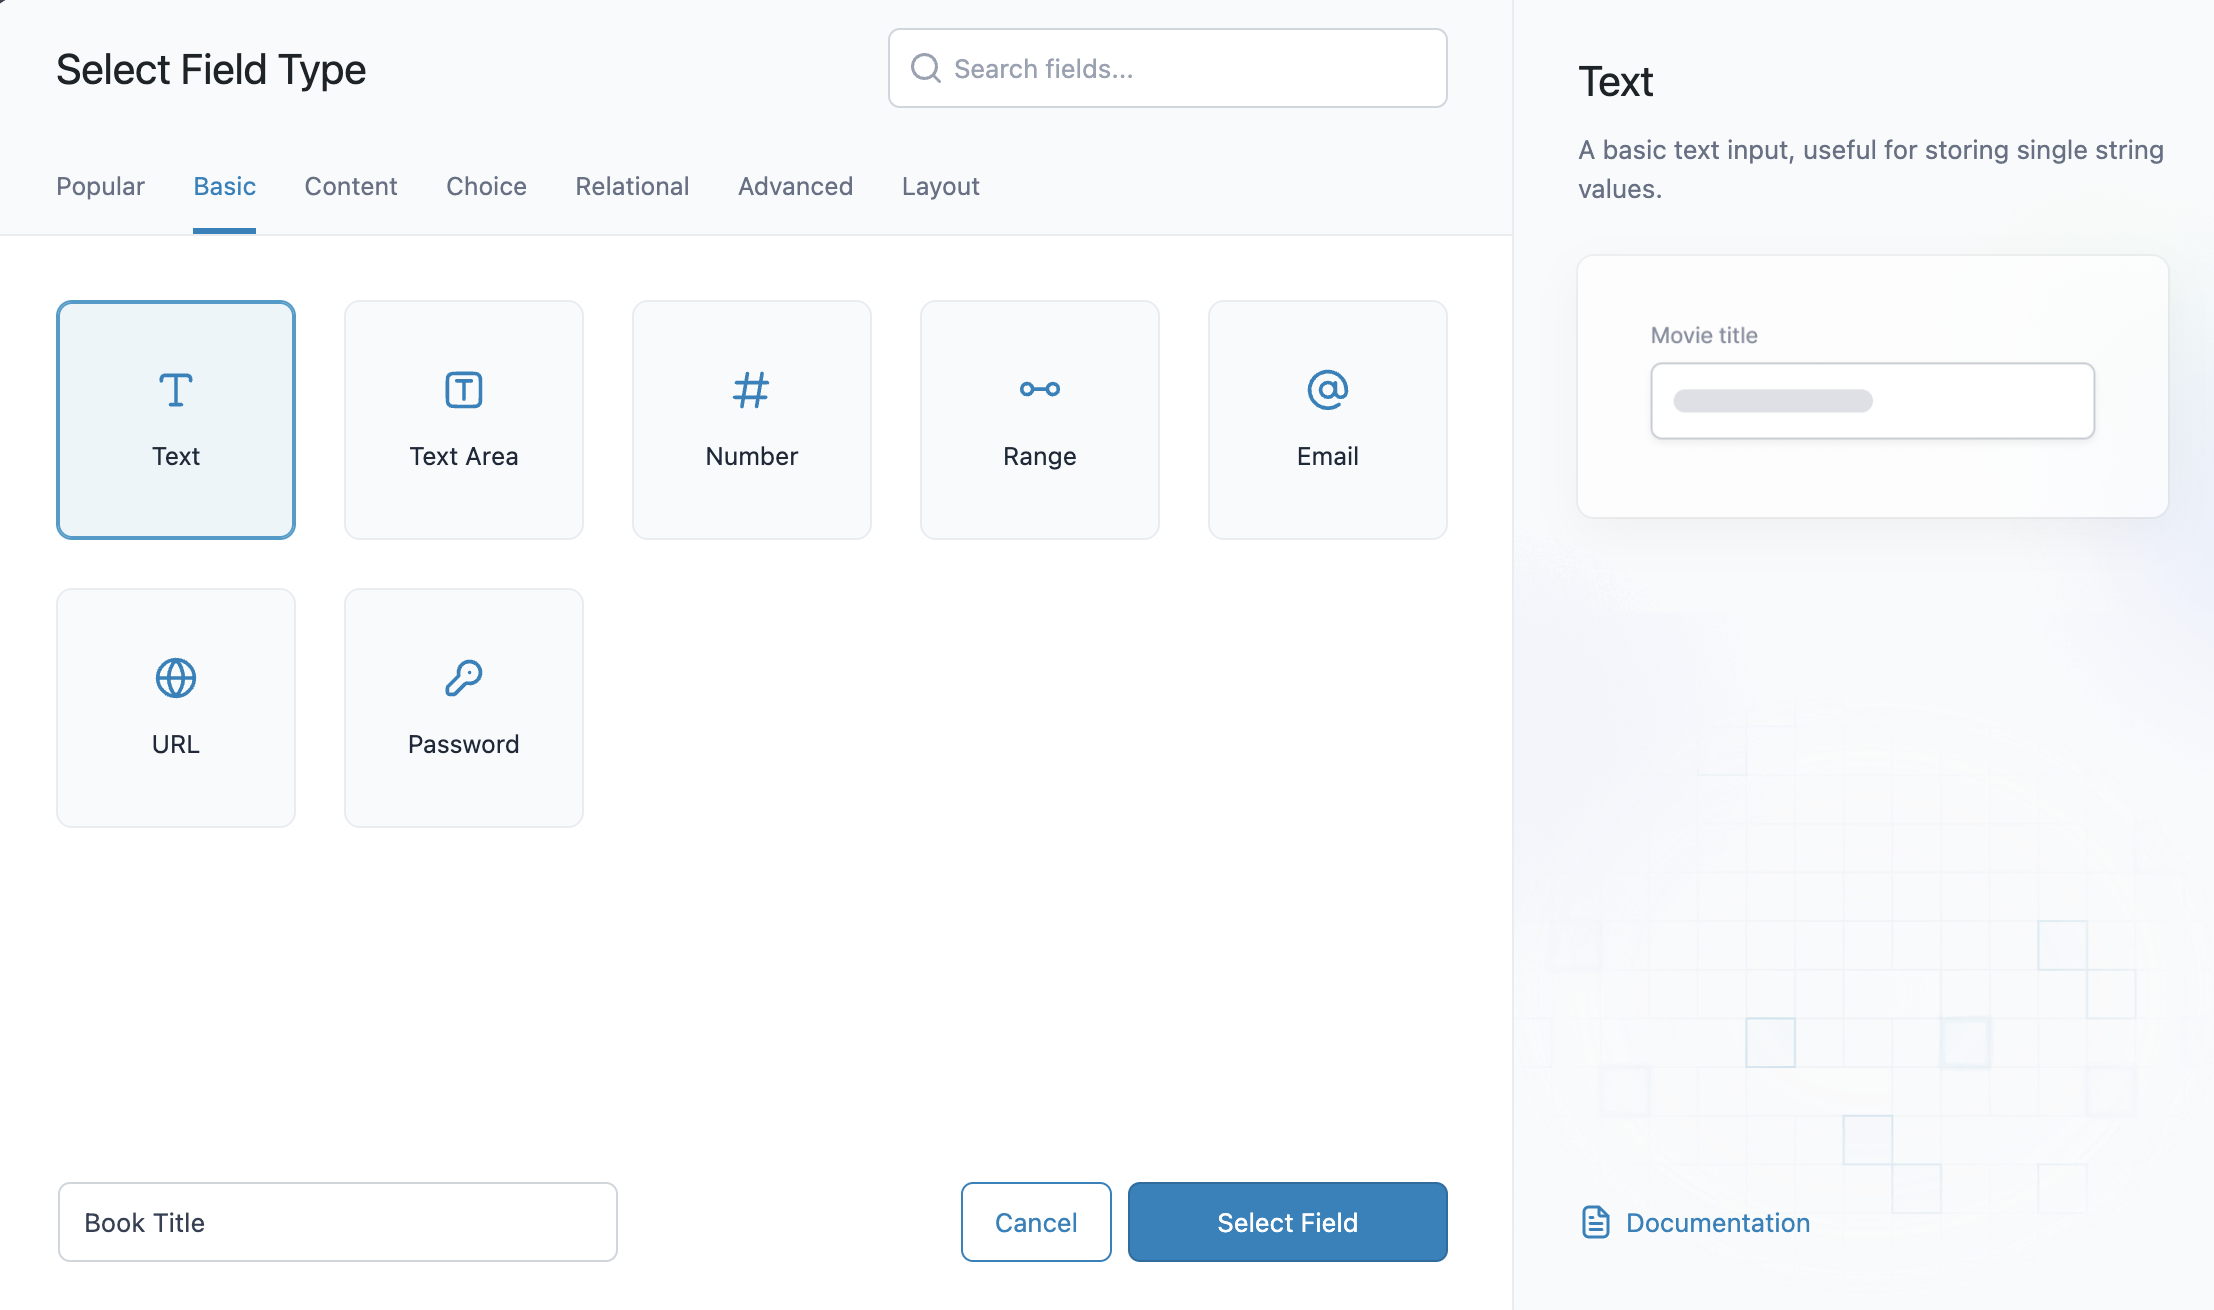
Task: Open the Basic tab
Action: 224,186
